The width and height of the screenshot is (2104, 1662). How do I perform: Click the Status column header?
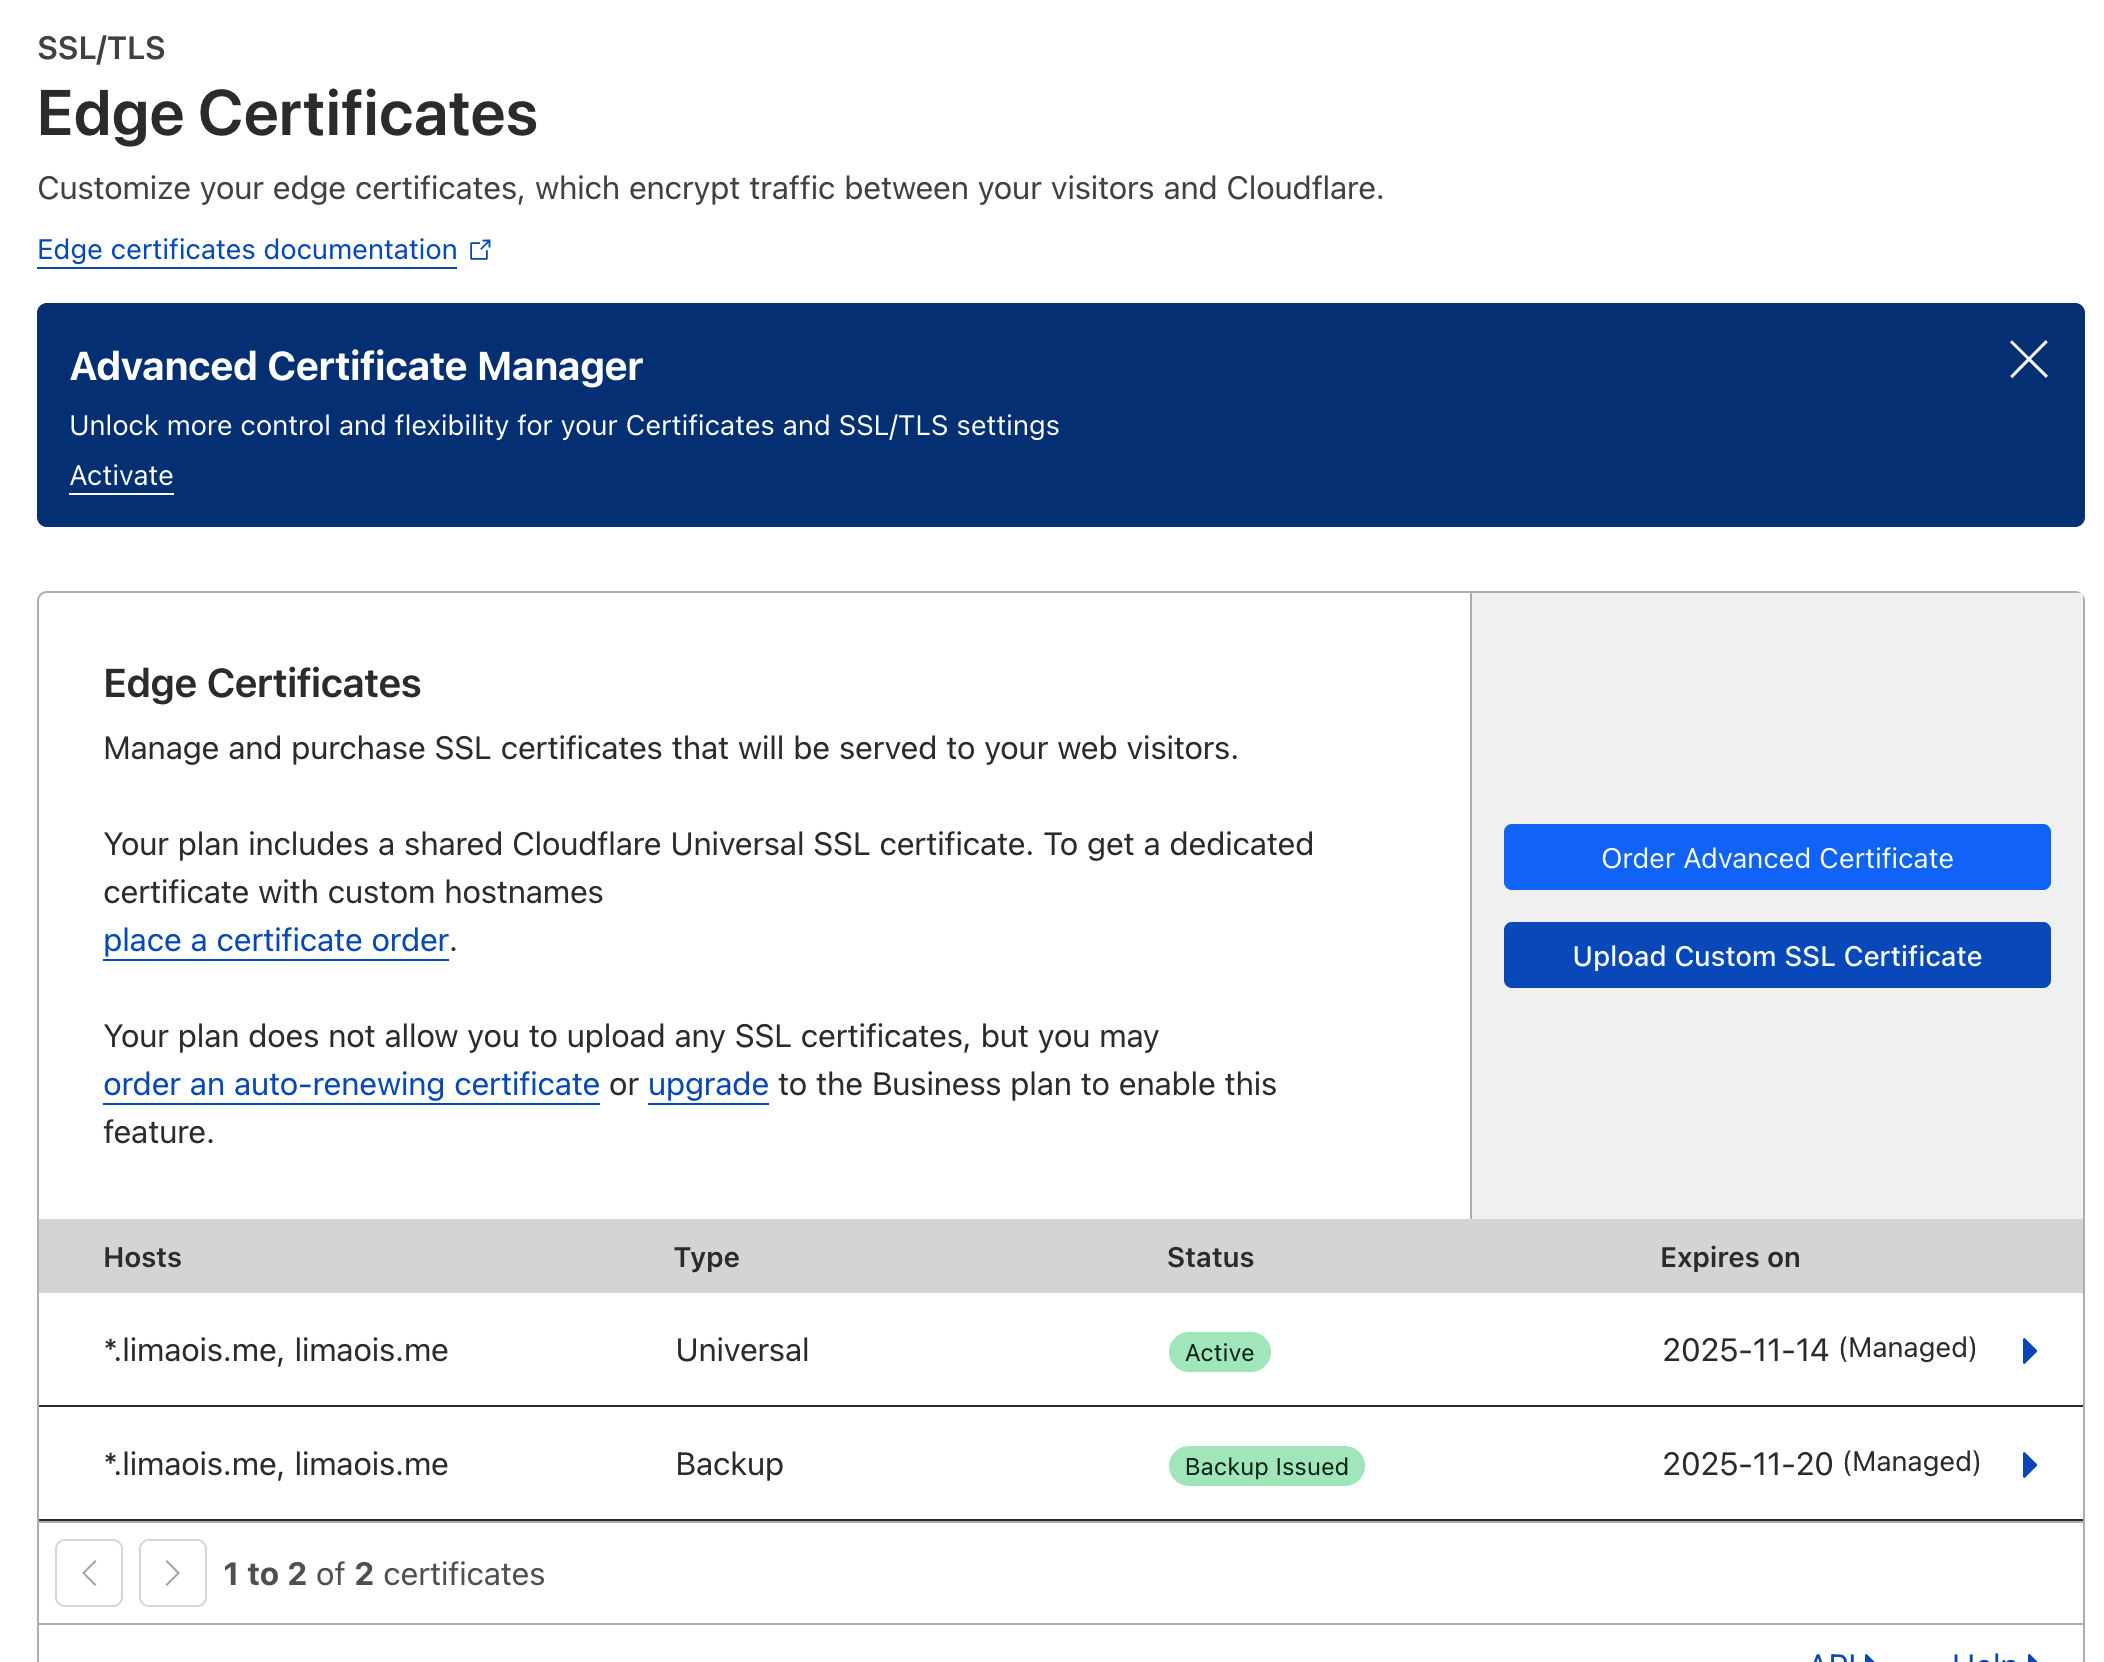pyautogui.click(x=1210, y=1257)
